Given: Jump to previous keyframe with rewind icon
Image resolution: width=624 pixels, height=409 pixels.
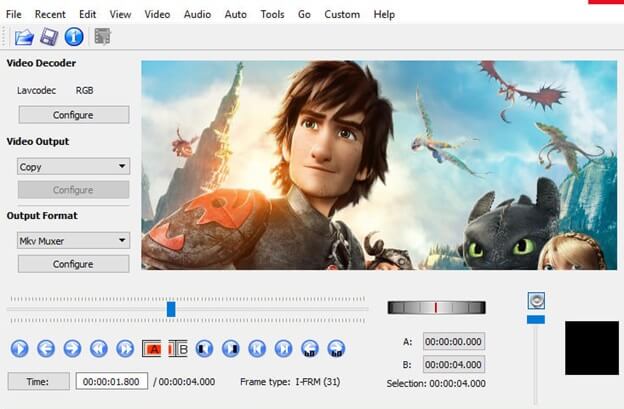Looking at the screenshot, I should [x=99, y=349].
